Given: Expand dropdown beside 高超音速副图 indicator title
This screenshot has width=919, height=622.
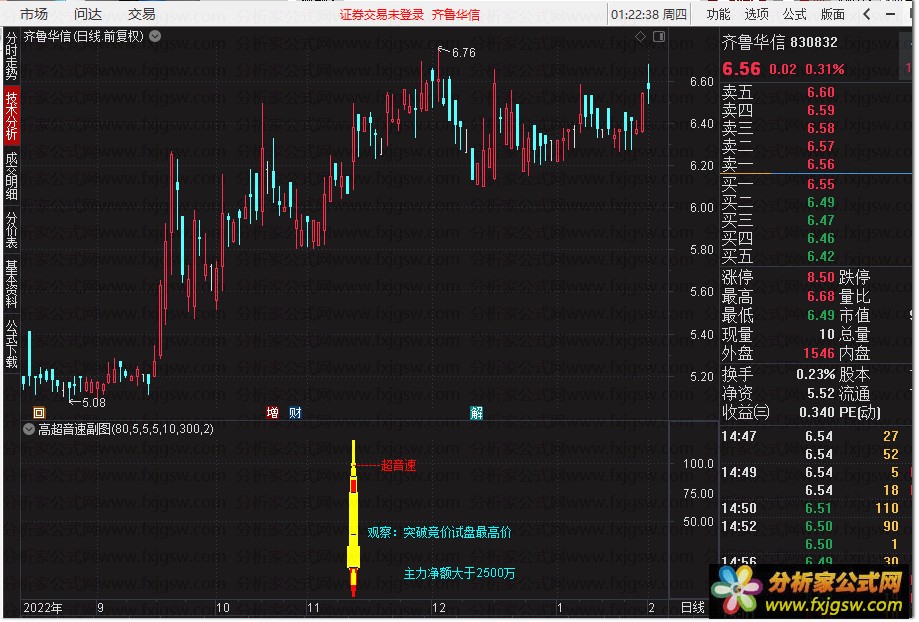Looking at the screenshot, I should point(29,429).
